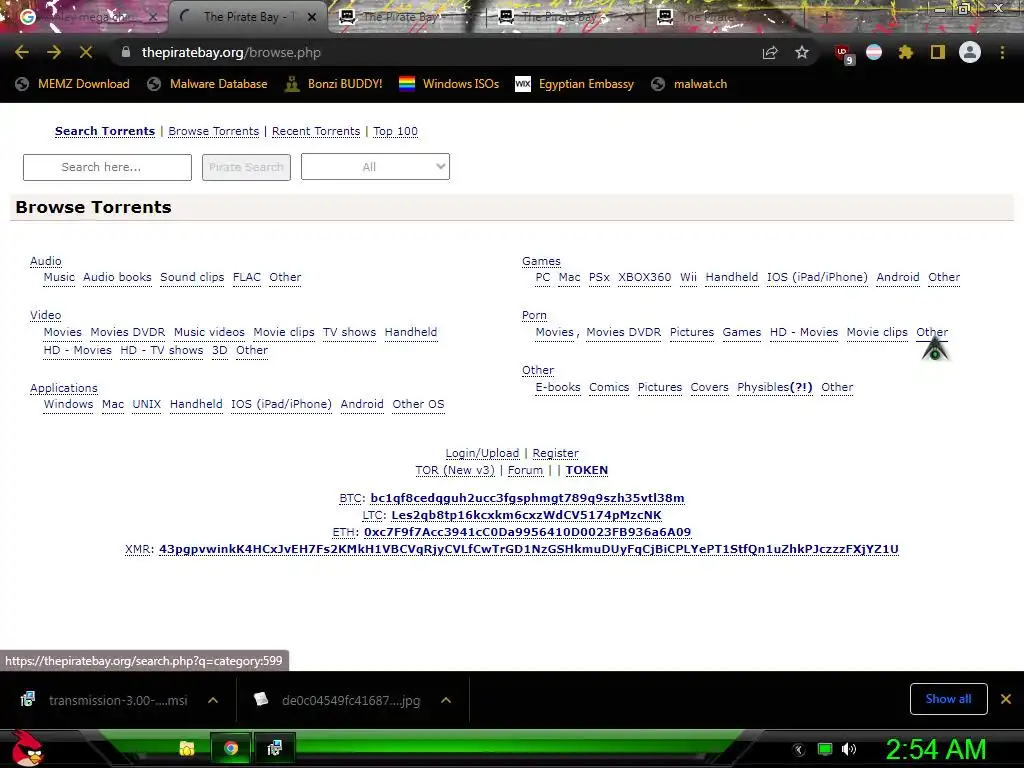
Task: Open the Physibles(?!) category
Action: click(x=775, y=387)
